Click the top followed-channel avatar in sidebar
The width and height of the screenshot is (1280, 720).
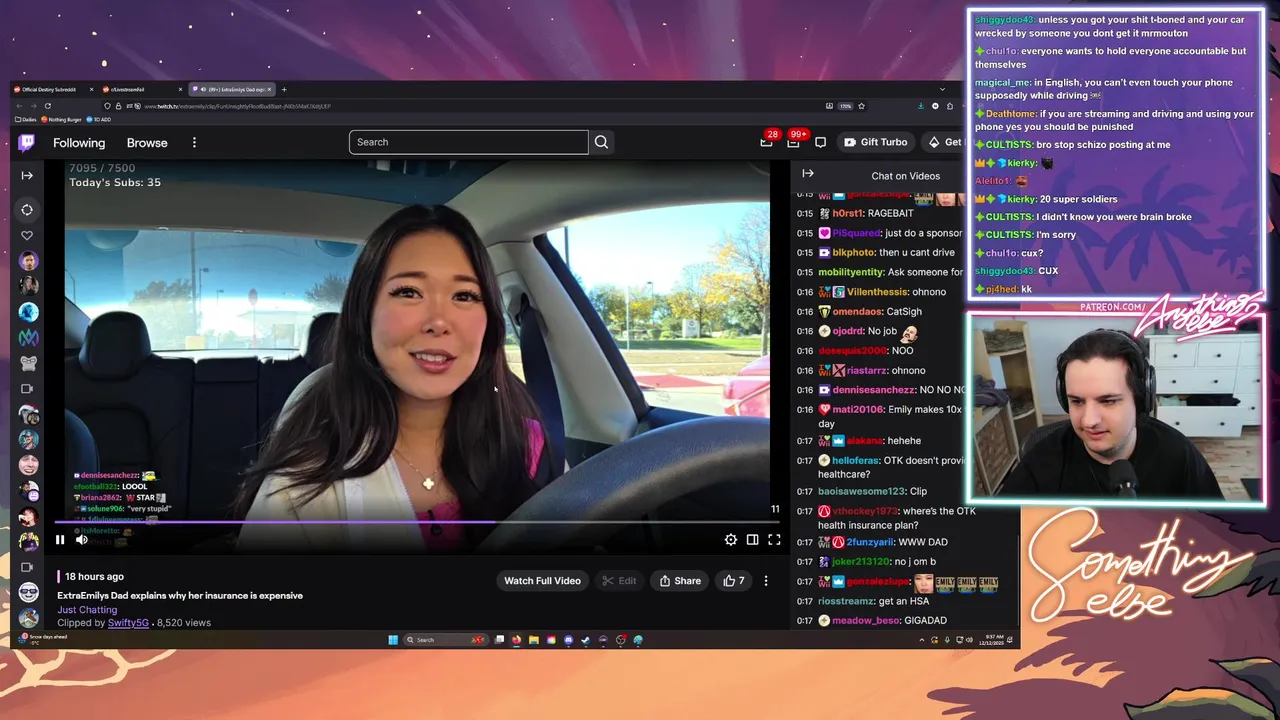pos(28,261)
